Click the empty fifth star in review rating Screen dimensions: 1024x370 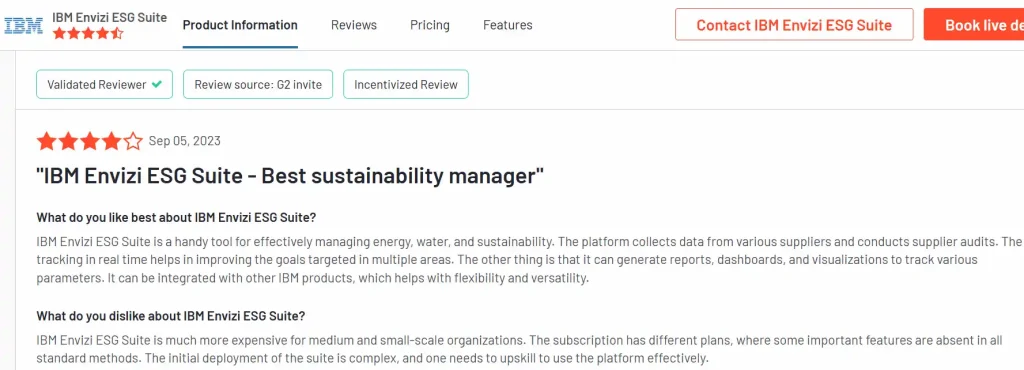click(133, 141)
